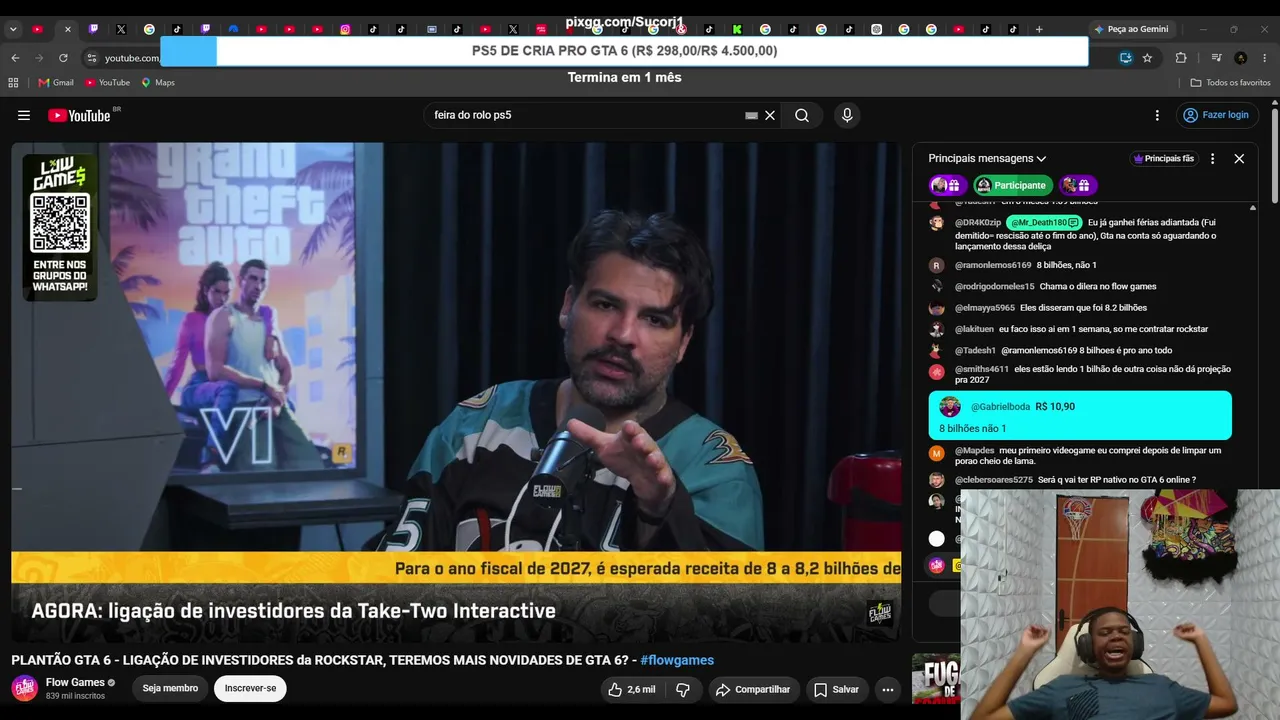Open the @Gabrielboda avatar in Super Chat

click(x=950, y=407)
